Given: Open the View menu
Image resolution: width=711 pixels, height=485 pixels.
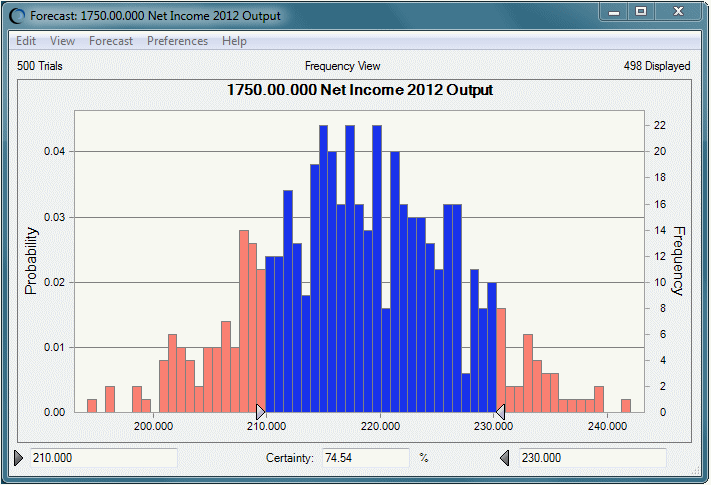Looking at the screenshot, I should coord(62,41).
